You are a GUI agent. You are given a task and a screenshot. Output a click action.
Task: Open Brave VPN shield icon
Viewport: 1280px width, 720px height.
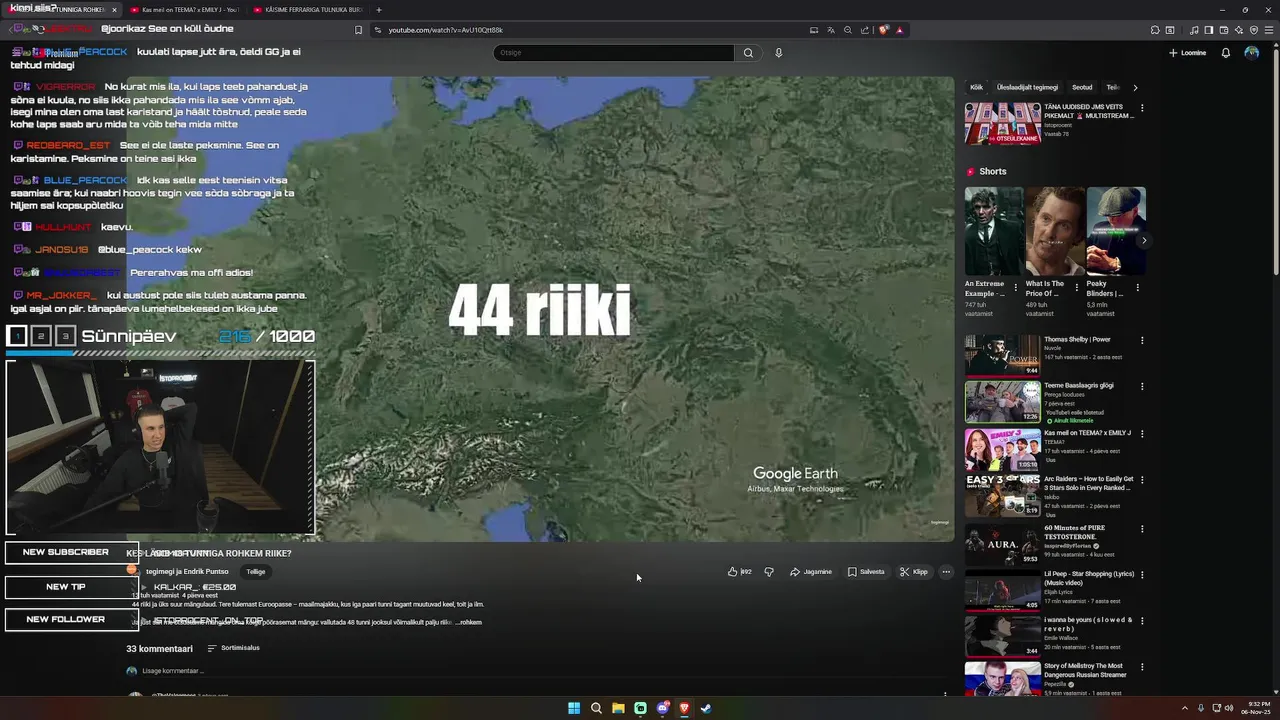point(1254,30)
